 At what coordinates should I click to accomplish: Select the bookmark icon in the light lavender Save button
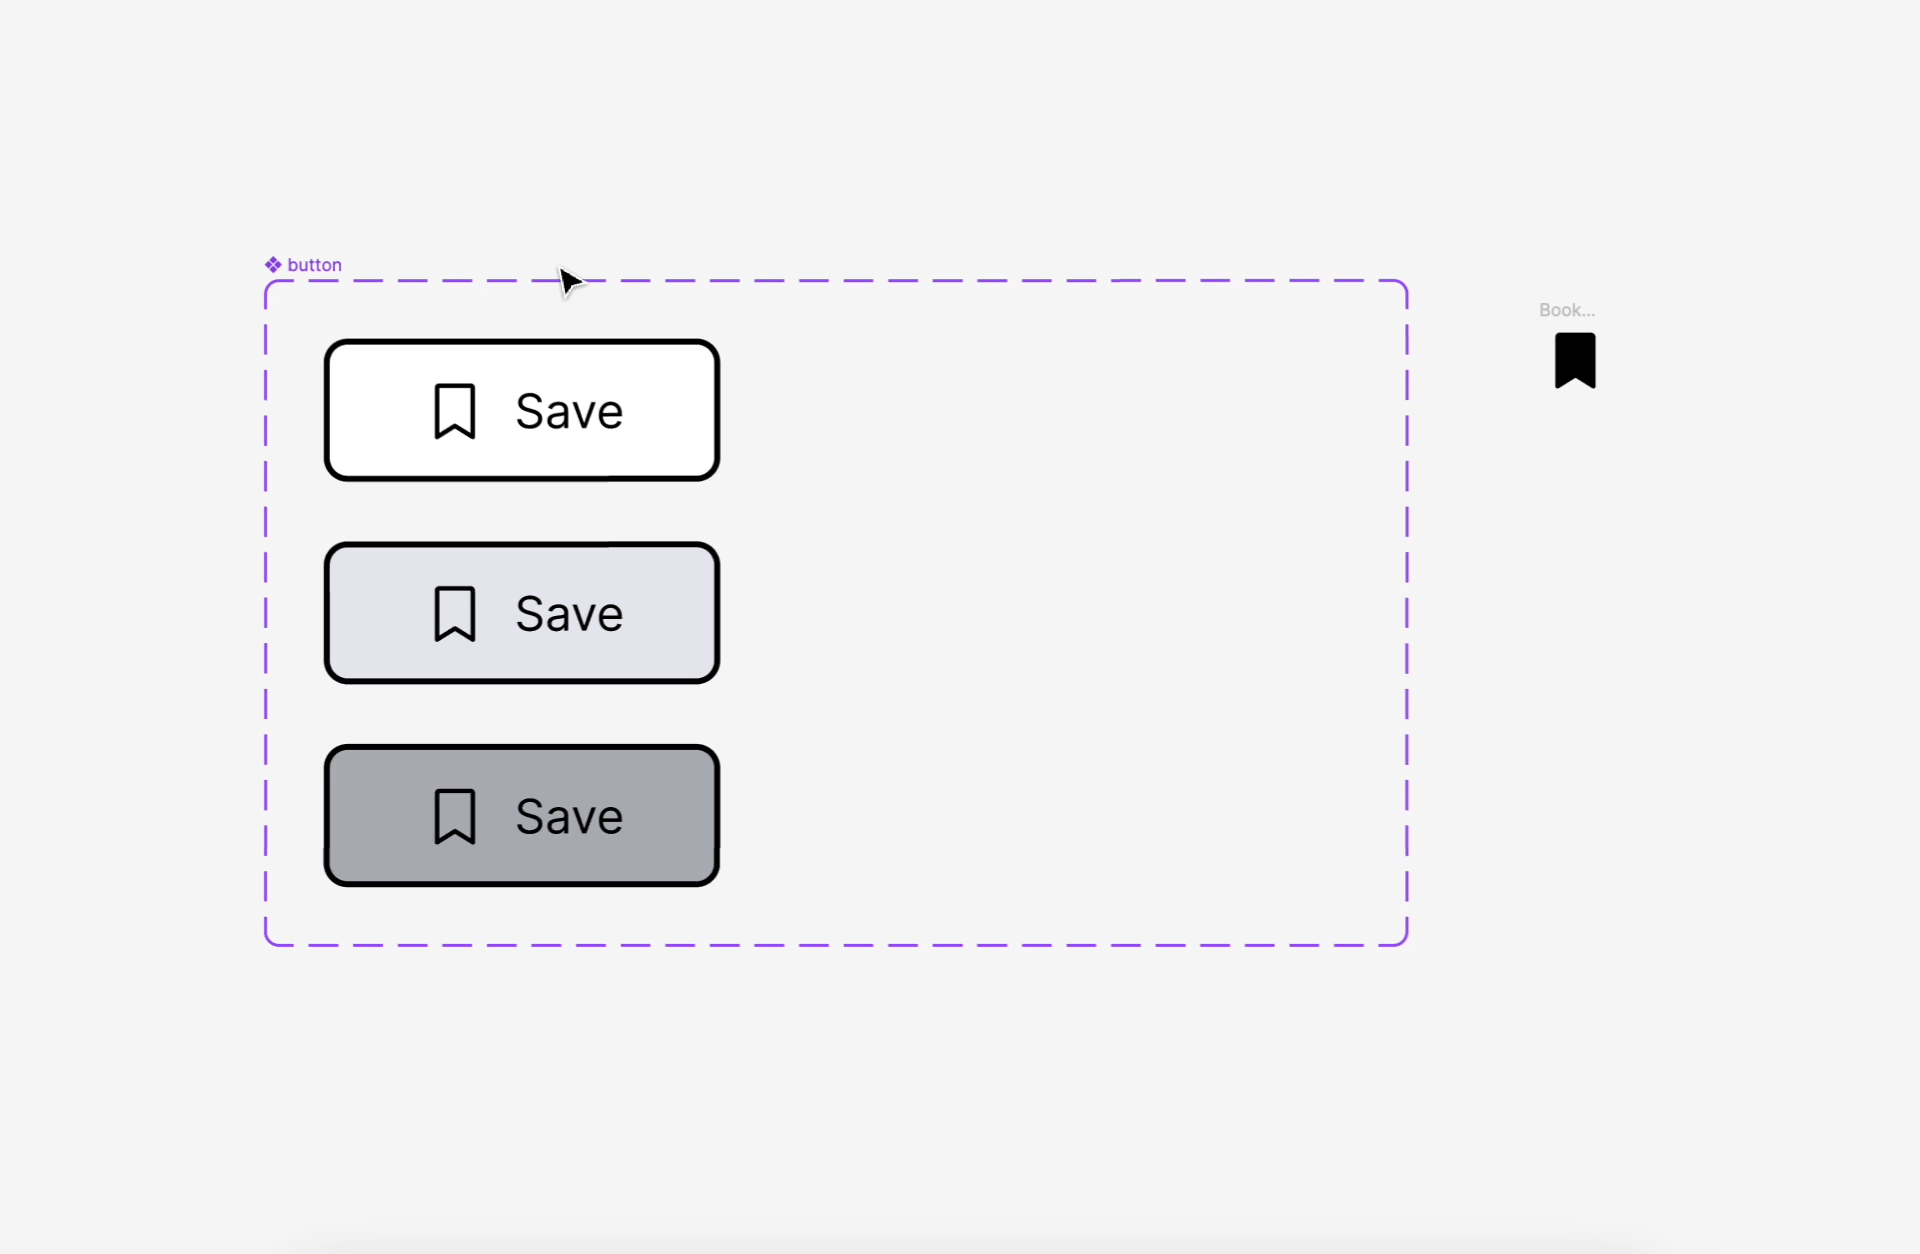pos(454,613)
